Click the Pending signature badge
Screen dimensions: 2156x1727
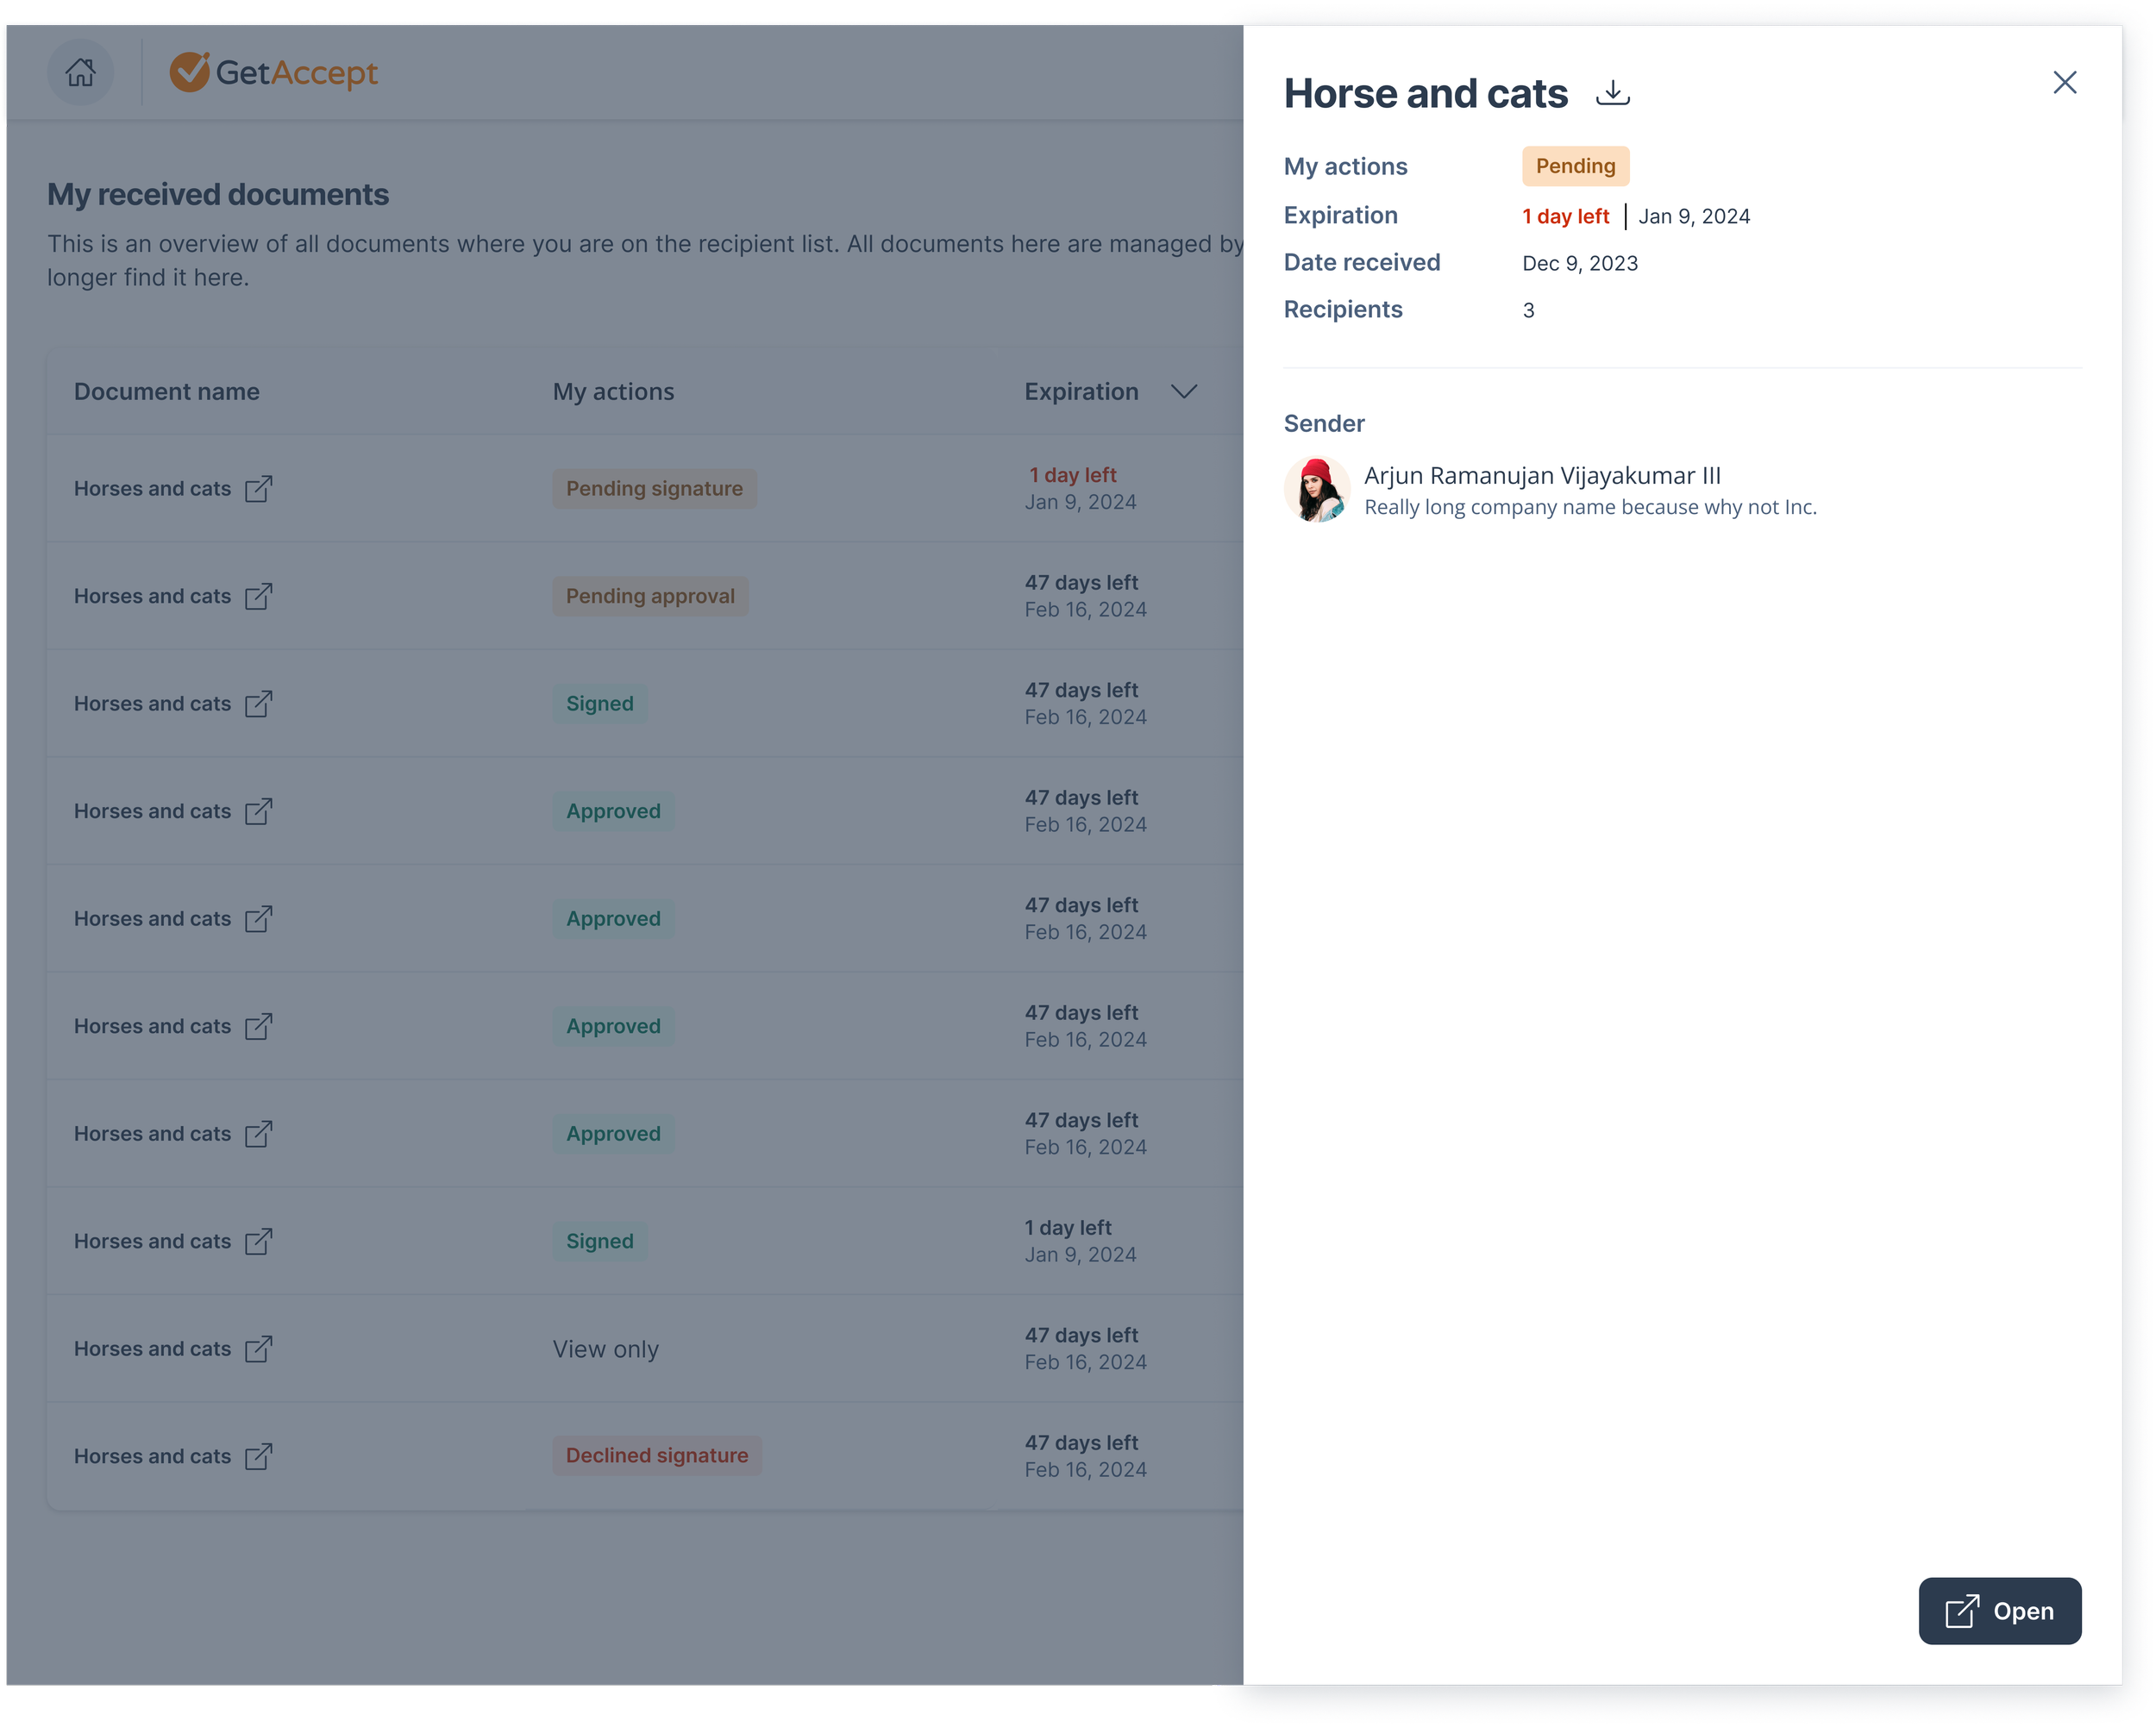tap(654, 489)
